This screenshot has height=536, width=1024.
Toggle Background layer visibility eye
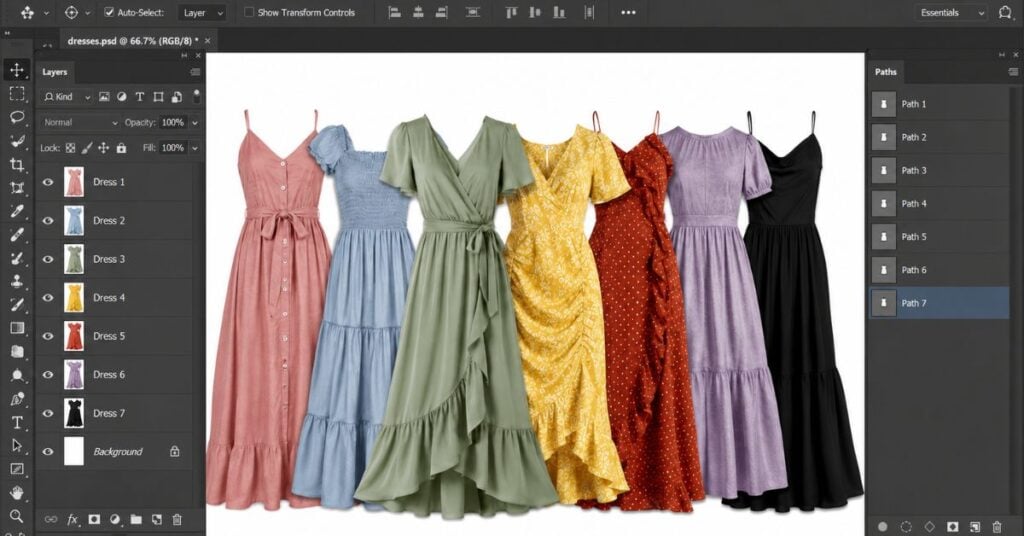tap(48, 452)
